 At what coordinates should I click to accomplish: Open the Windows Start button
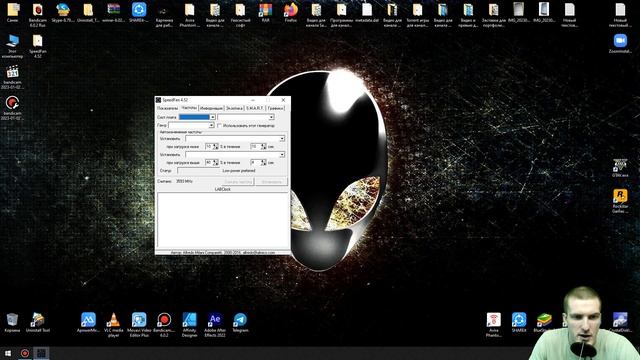(8, 353)
